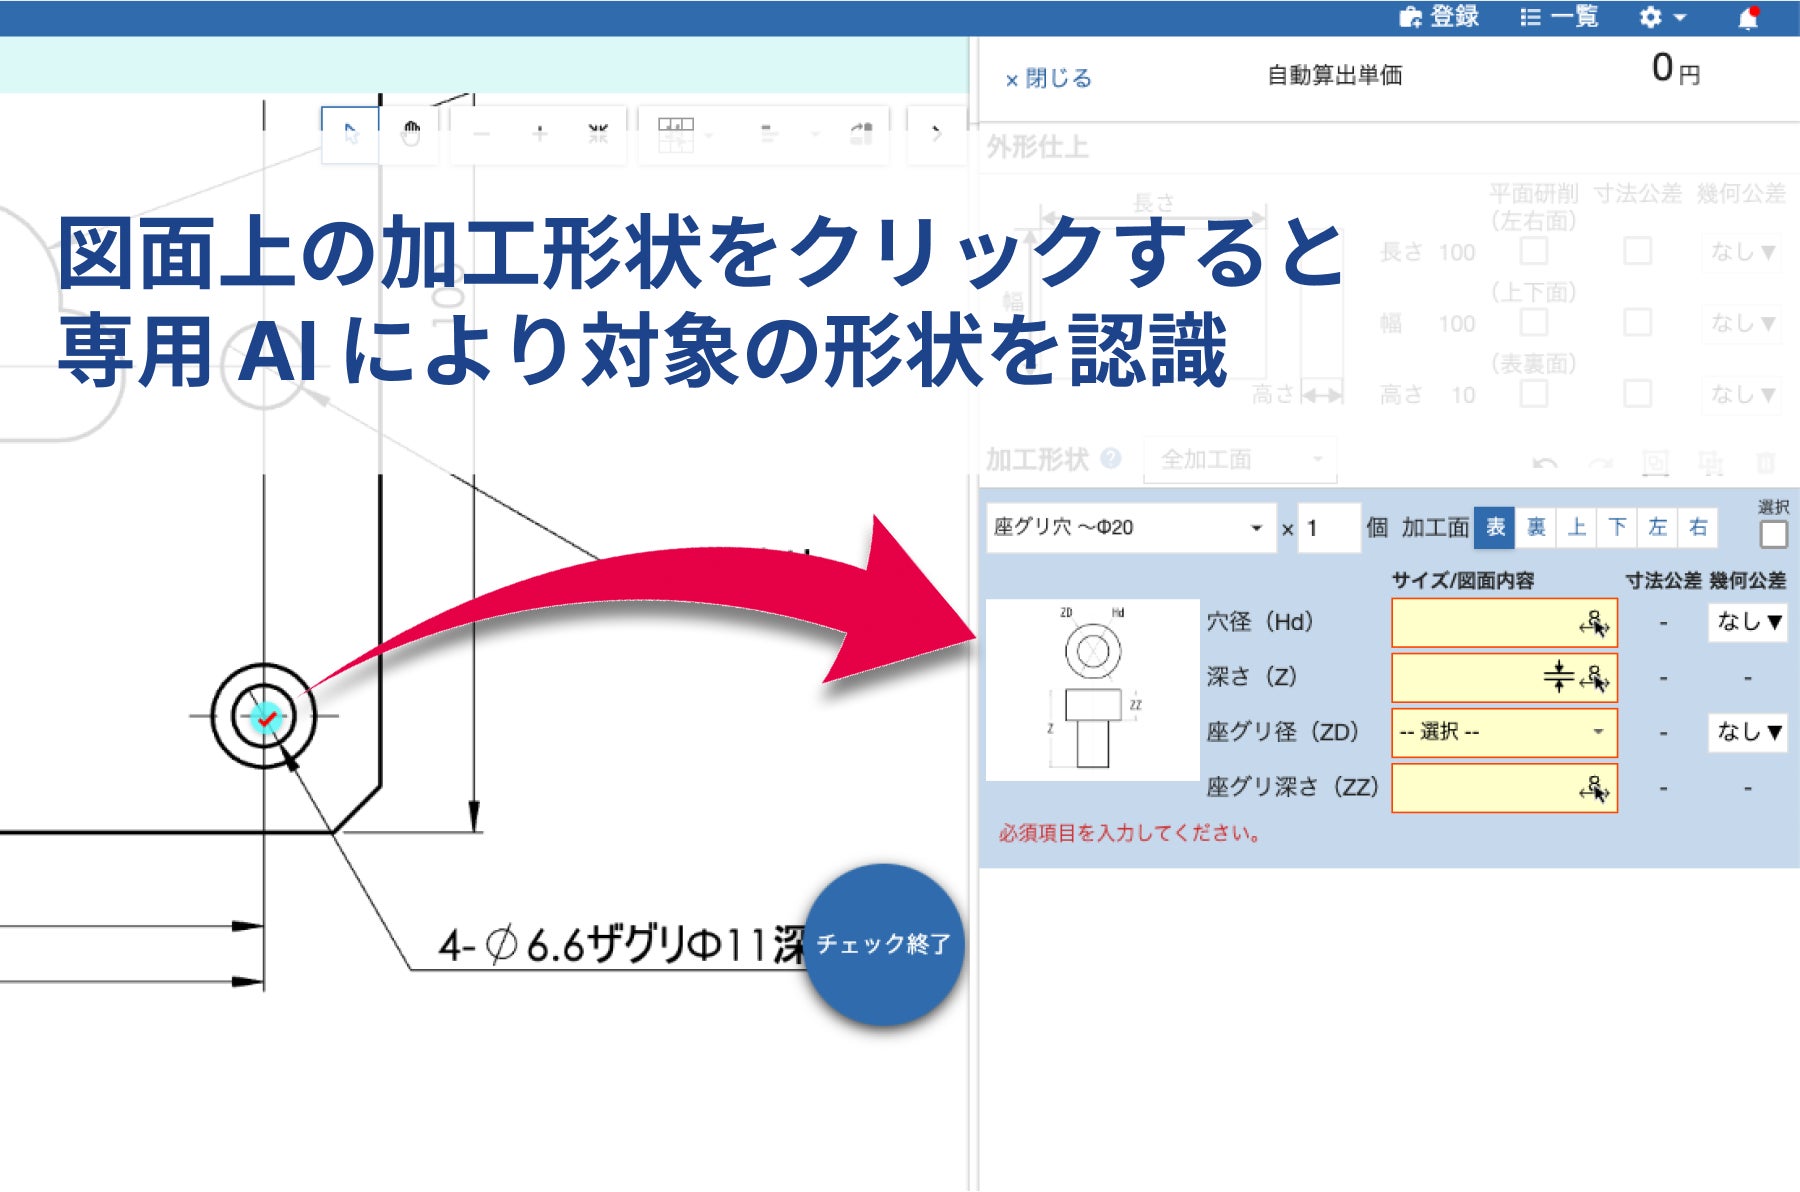Tick 平面研削 checkbox for 長さ row
This screenshot has height=1192, width=1800.
pyautogui.click(x=1533, y=250)
